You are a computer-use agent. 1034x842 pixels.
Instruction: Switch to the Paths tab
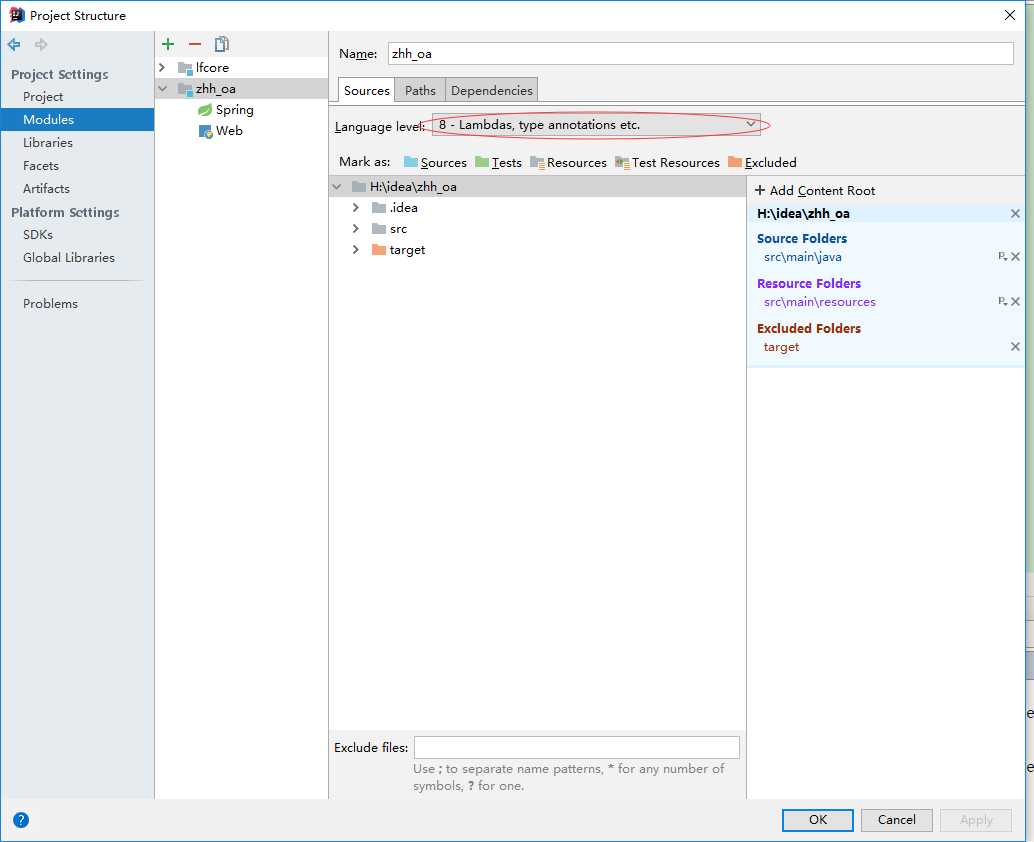[x=420, y=90]
